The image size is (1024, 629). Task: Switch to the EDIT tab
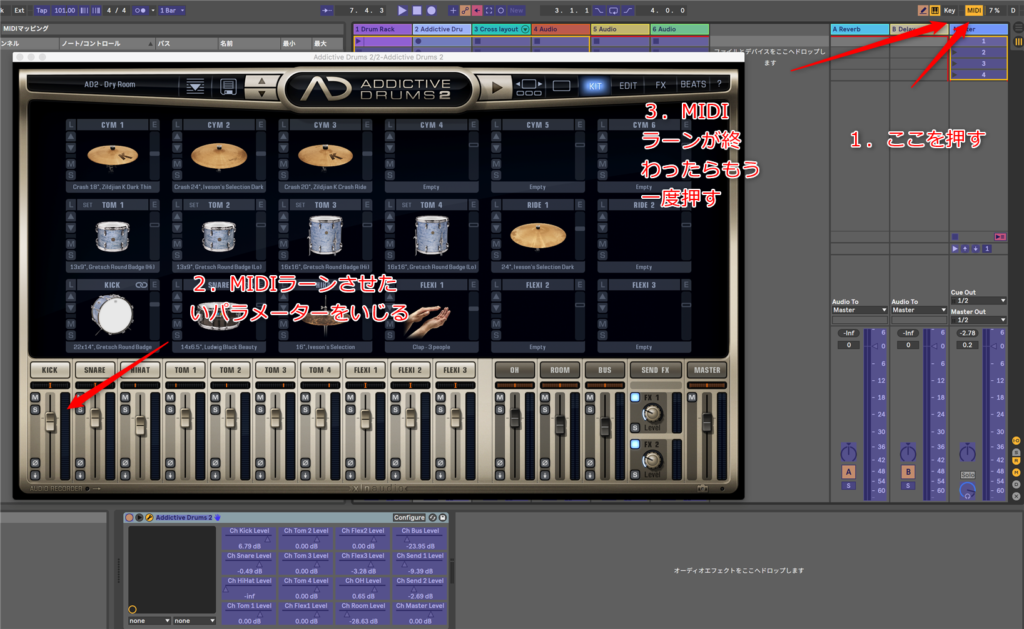pyautogui.click(x=627, y=86)
